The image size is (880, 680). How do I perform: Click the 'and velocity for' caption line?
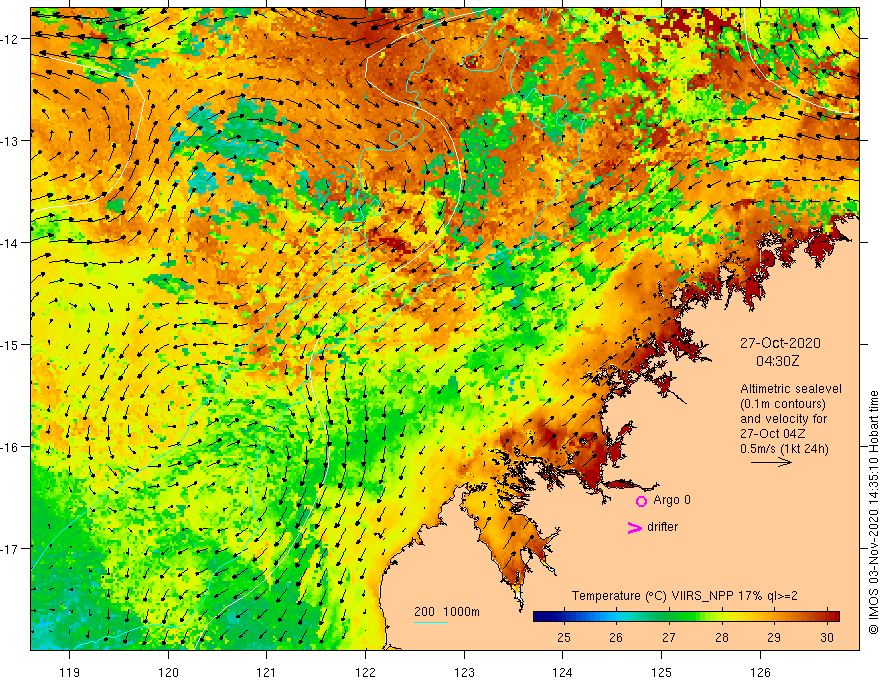click(x=784, y=419)
